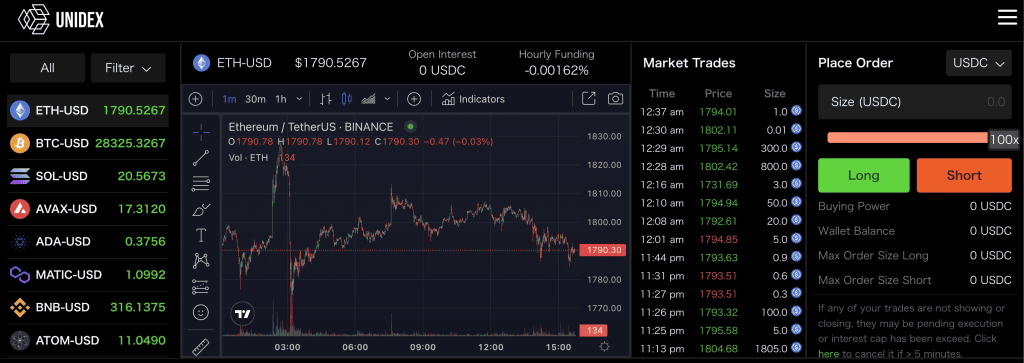Choose the brush drawing tool
Viewport: 1024px width, 363px height.
pyautogui.click(x=201, y=210)
